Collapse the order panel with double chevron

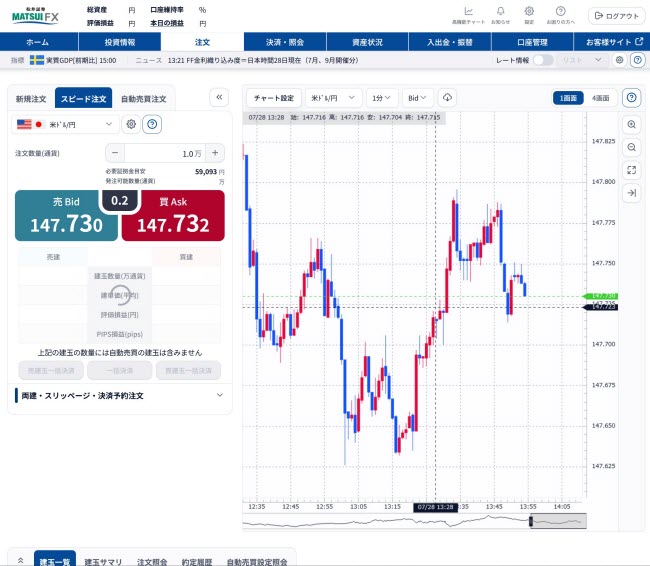219,97
